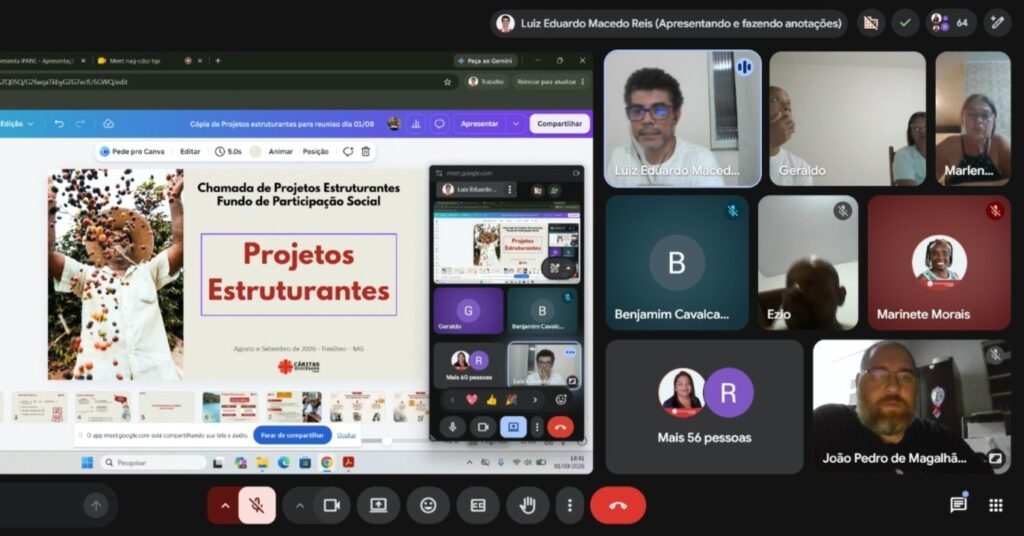Click the annotation pen icon at top right

click(x=997, y=23)
